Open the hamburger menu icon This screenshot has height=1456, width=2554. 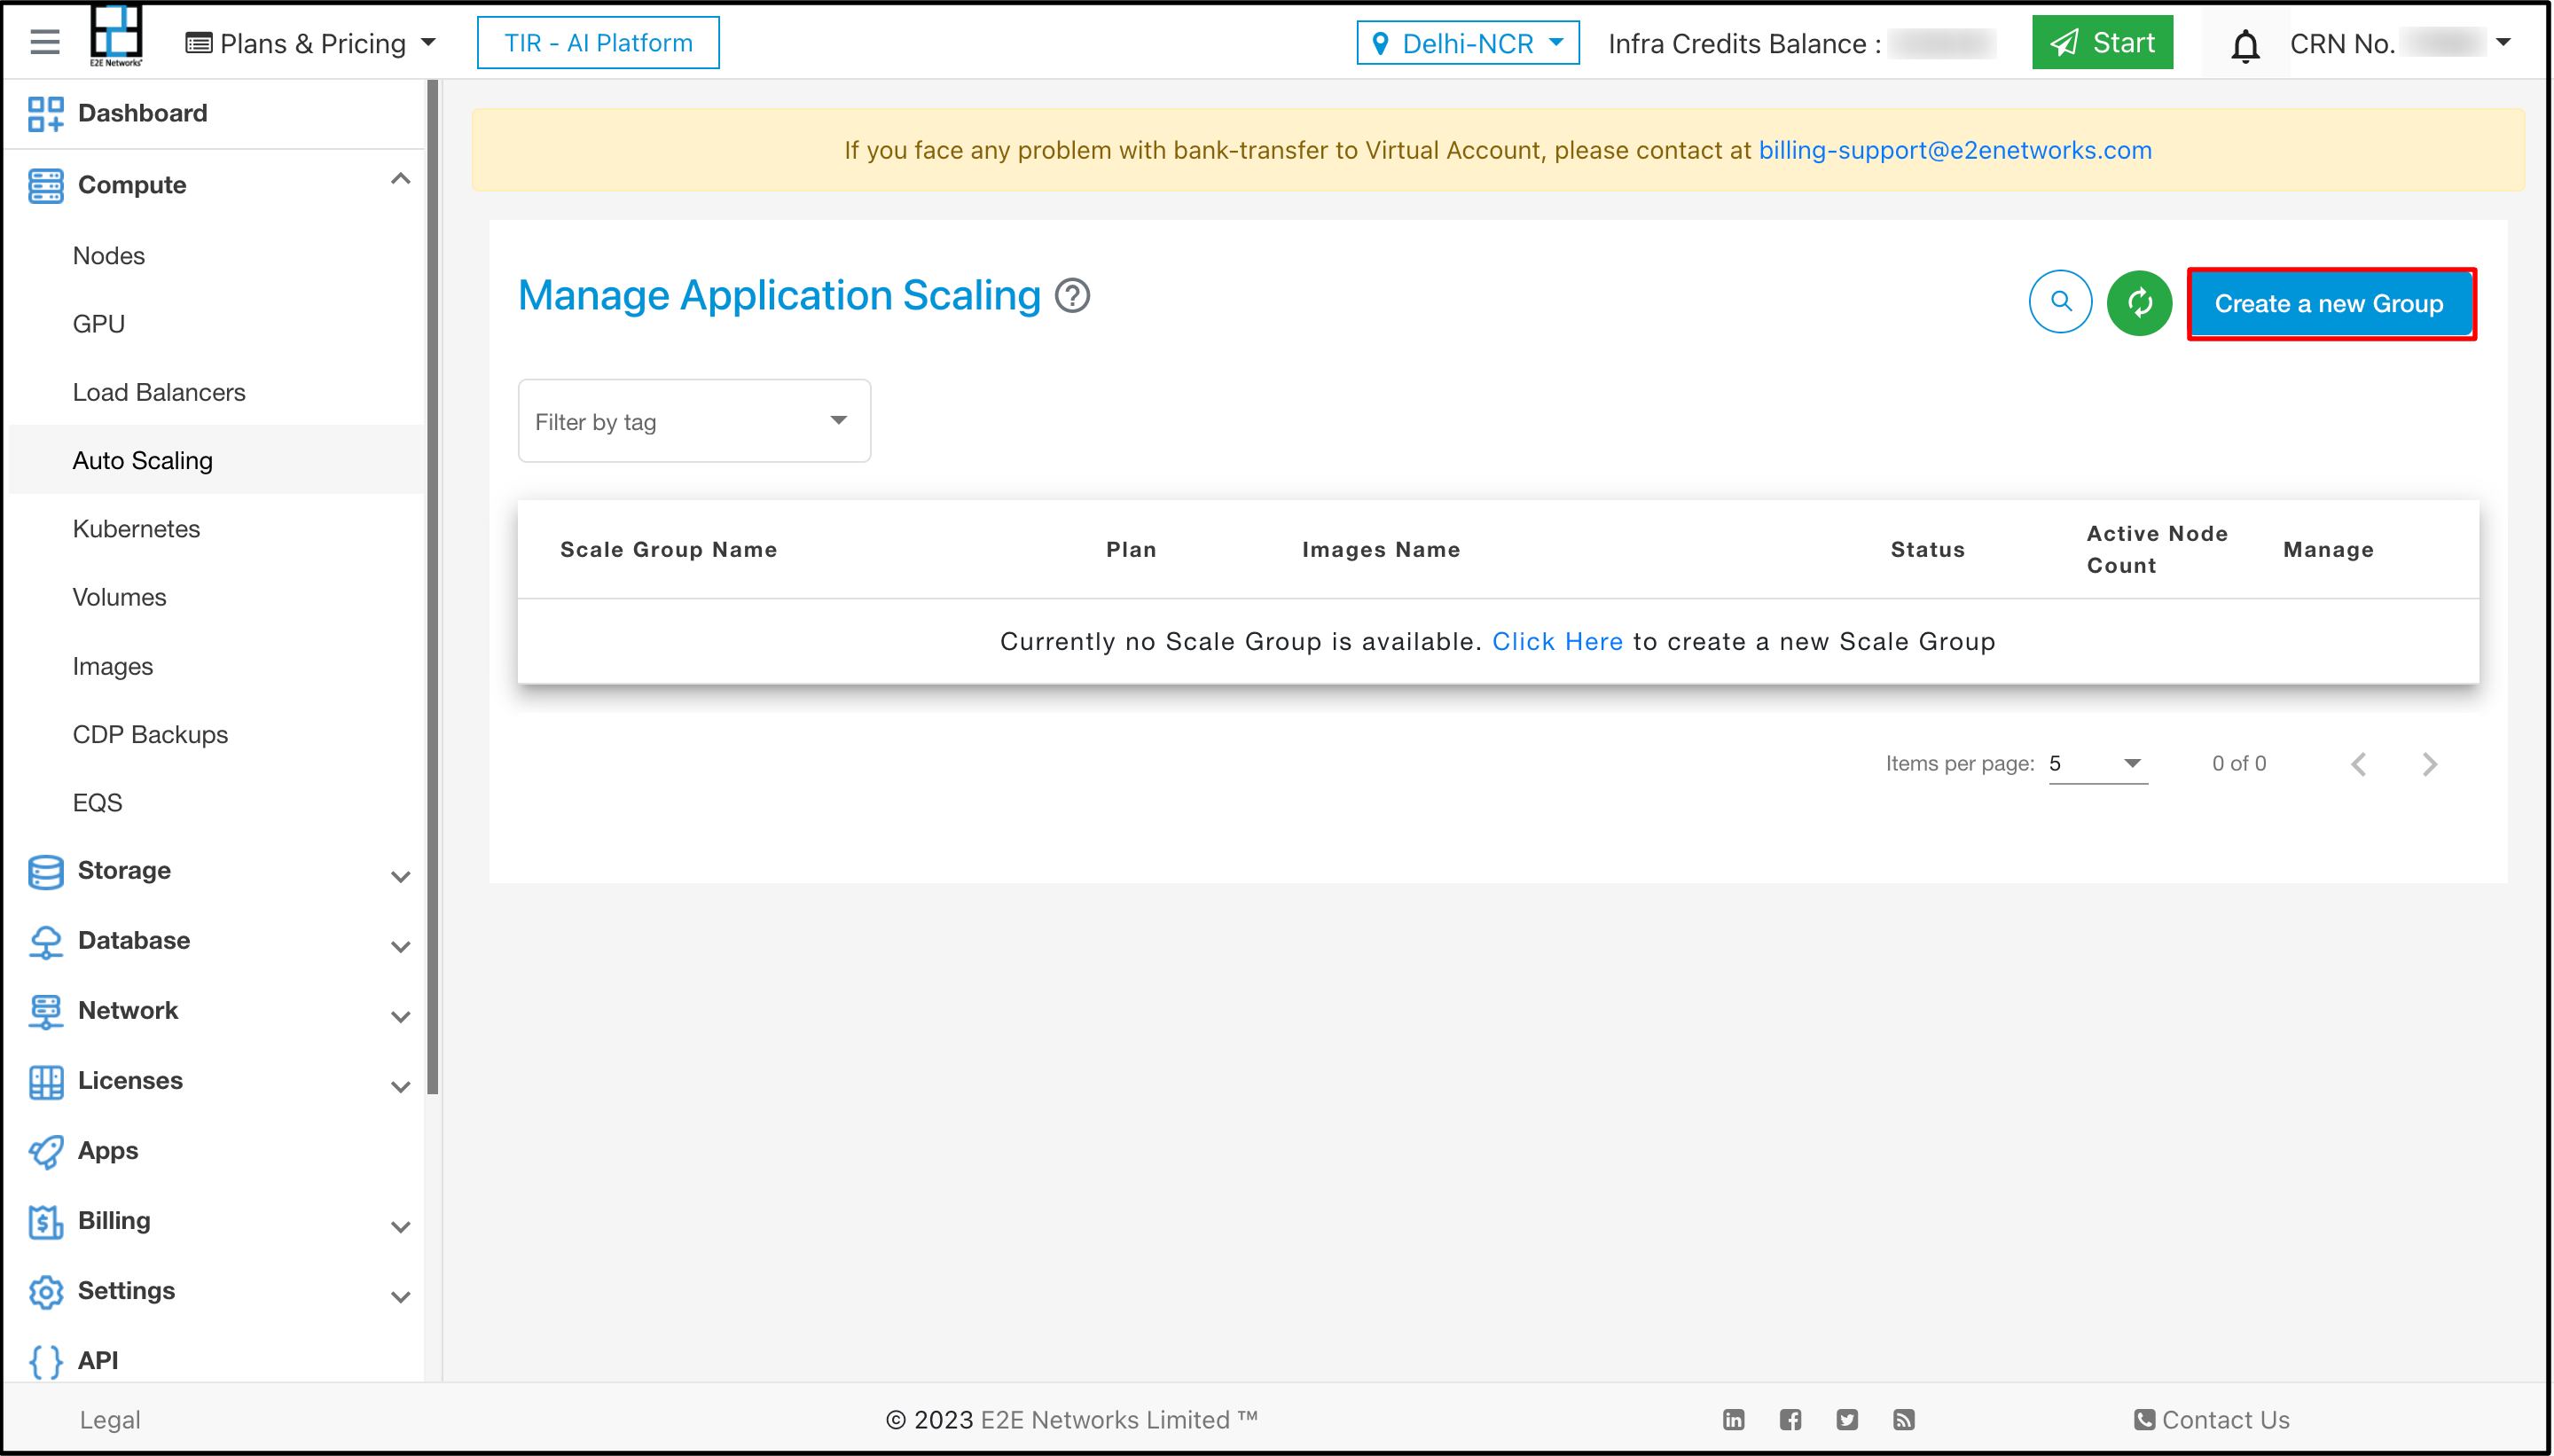pyautogui.click(x=45, y=43)
